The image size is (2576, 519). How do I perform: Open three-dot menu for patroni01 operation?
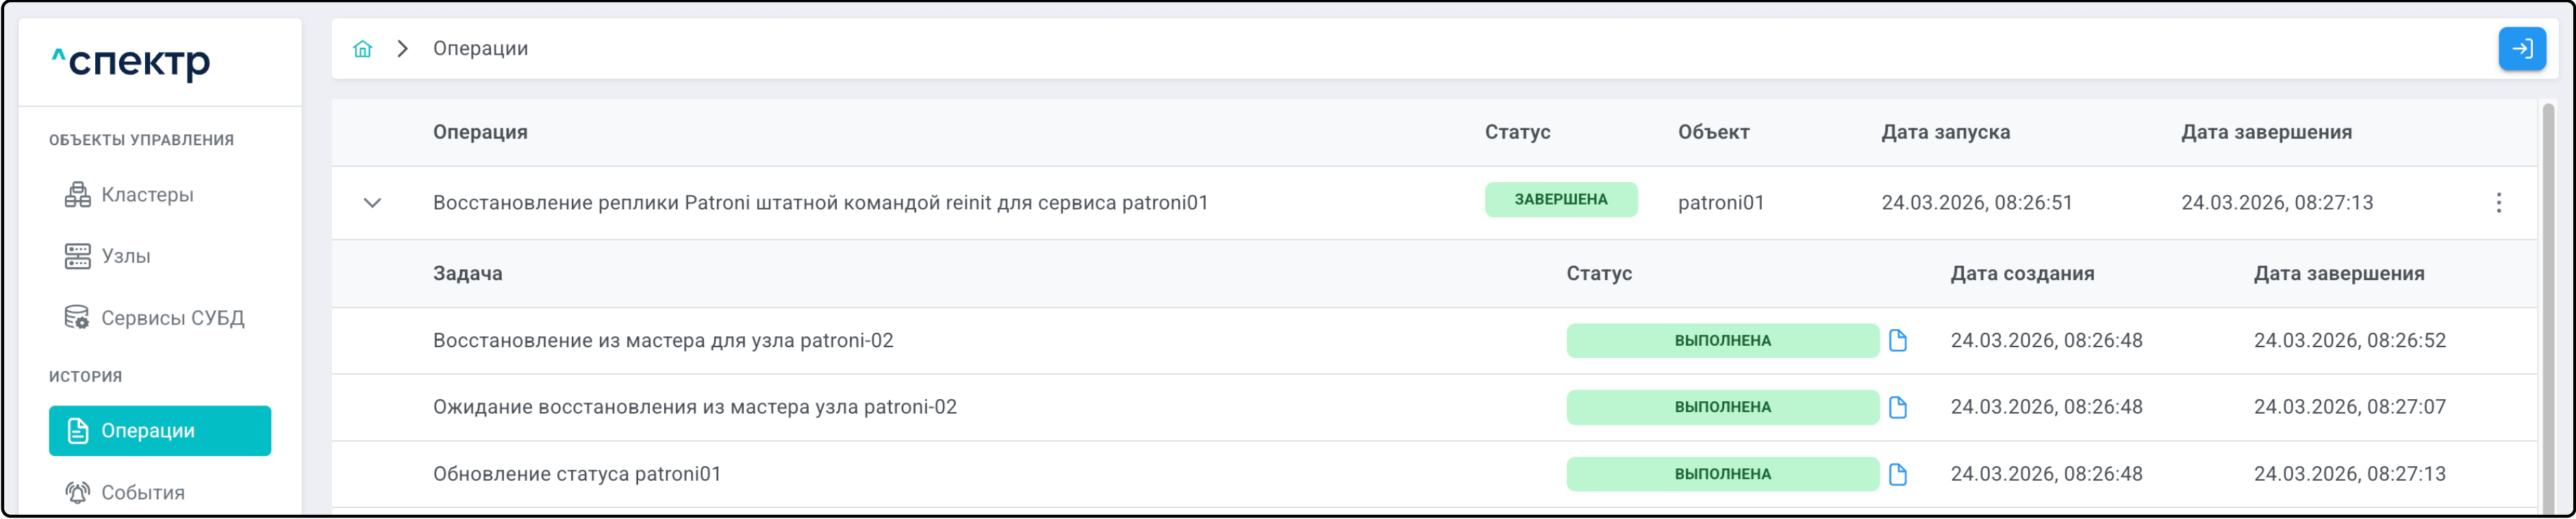(x=2498, y=203)
